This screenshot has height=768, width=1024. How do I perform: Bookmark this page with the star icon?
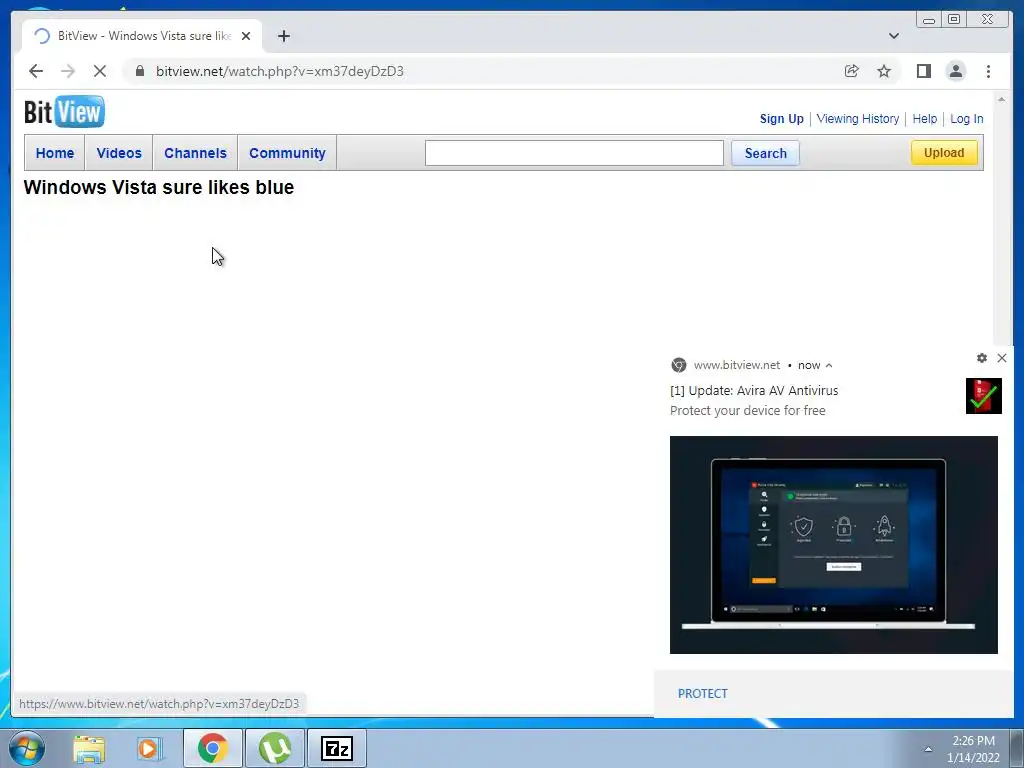coord(884,71)
